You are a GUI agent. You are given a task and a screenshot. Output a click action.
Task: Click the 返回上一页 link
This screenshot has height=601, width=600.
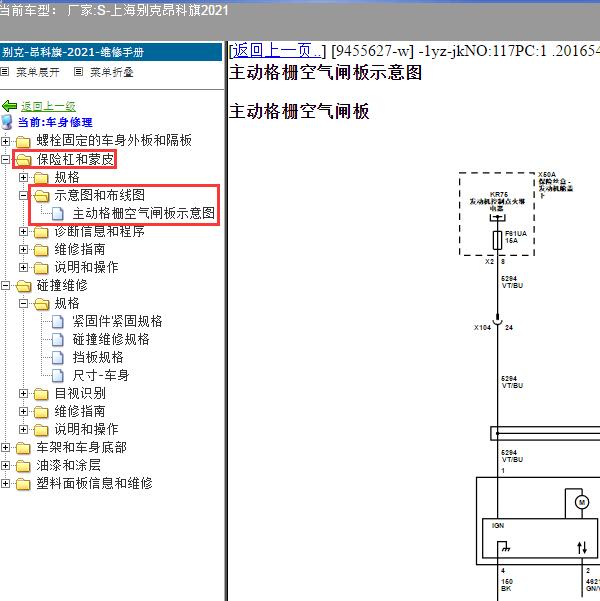pyautogui.click(x=277, y=51)
